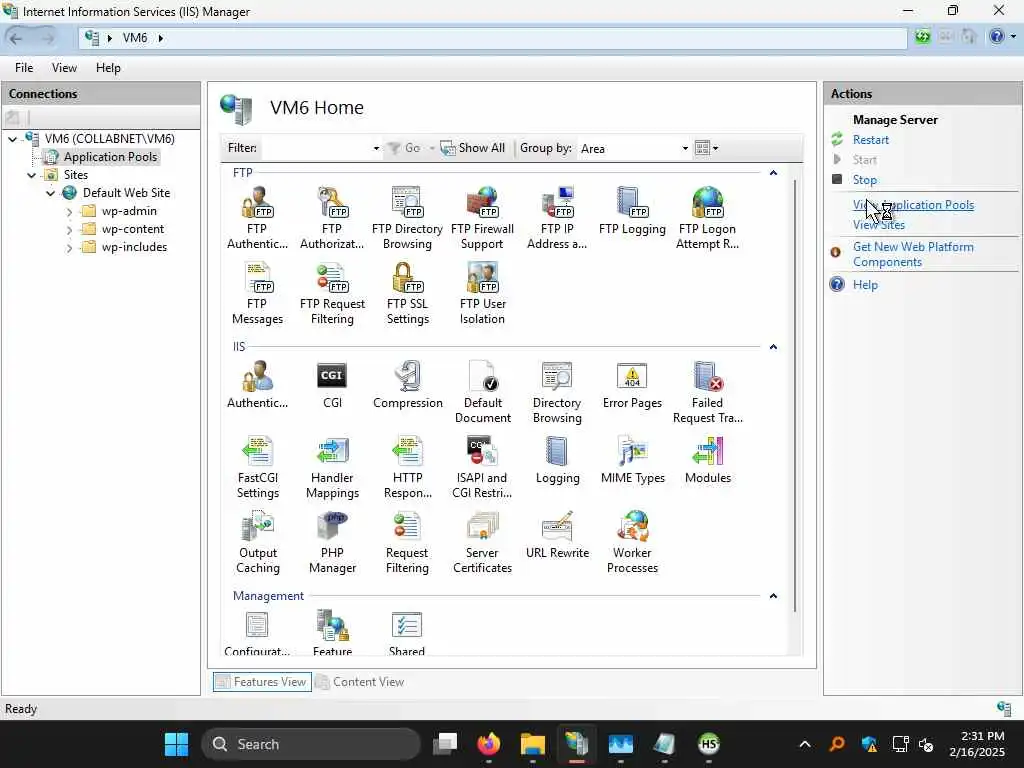
Task: Expand the wp-content folder node
Action: [x=69, y=230]
